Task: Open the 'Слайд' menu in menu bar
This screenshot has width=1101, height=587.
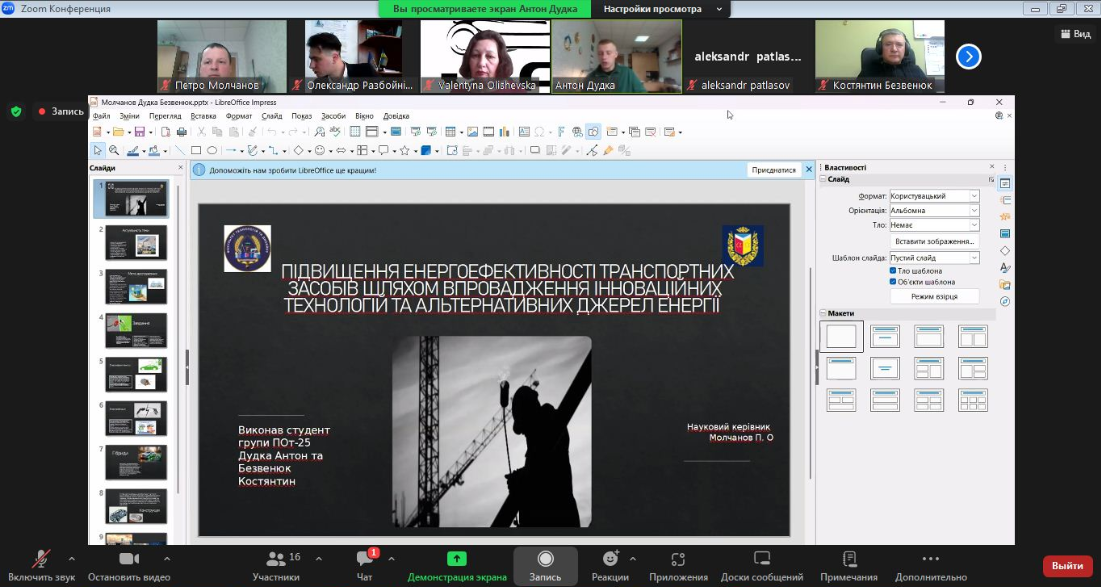Action: (x=271, y=116)
